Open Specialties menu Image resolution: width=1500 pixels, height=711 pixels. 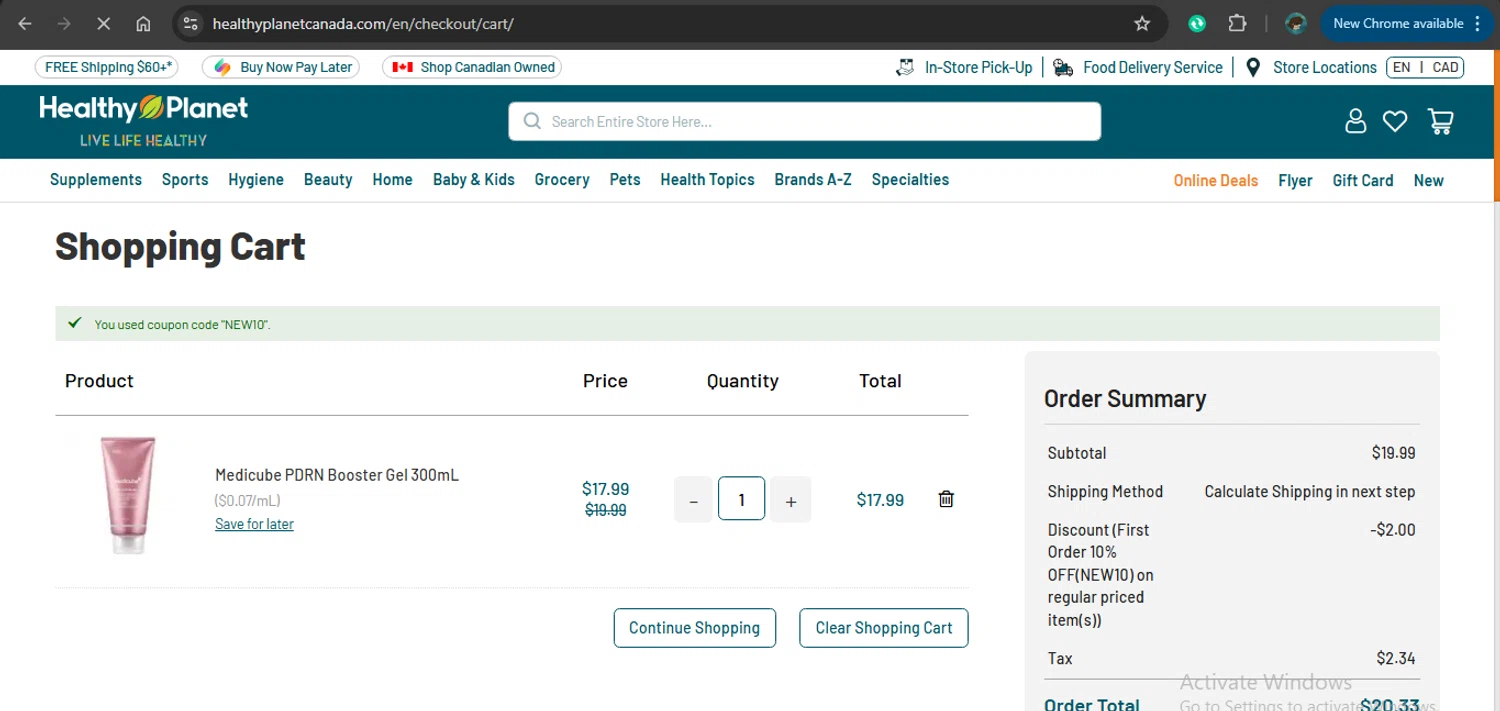tap(910, 180)
